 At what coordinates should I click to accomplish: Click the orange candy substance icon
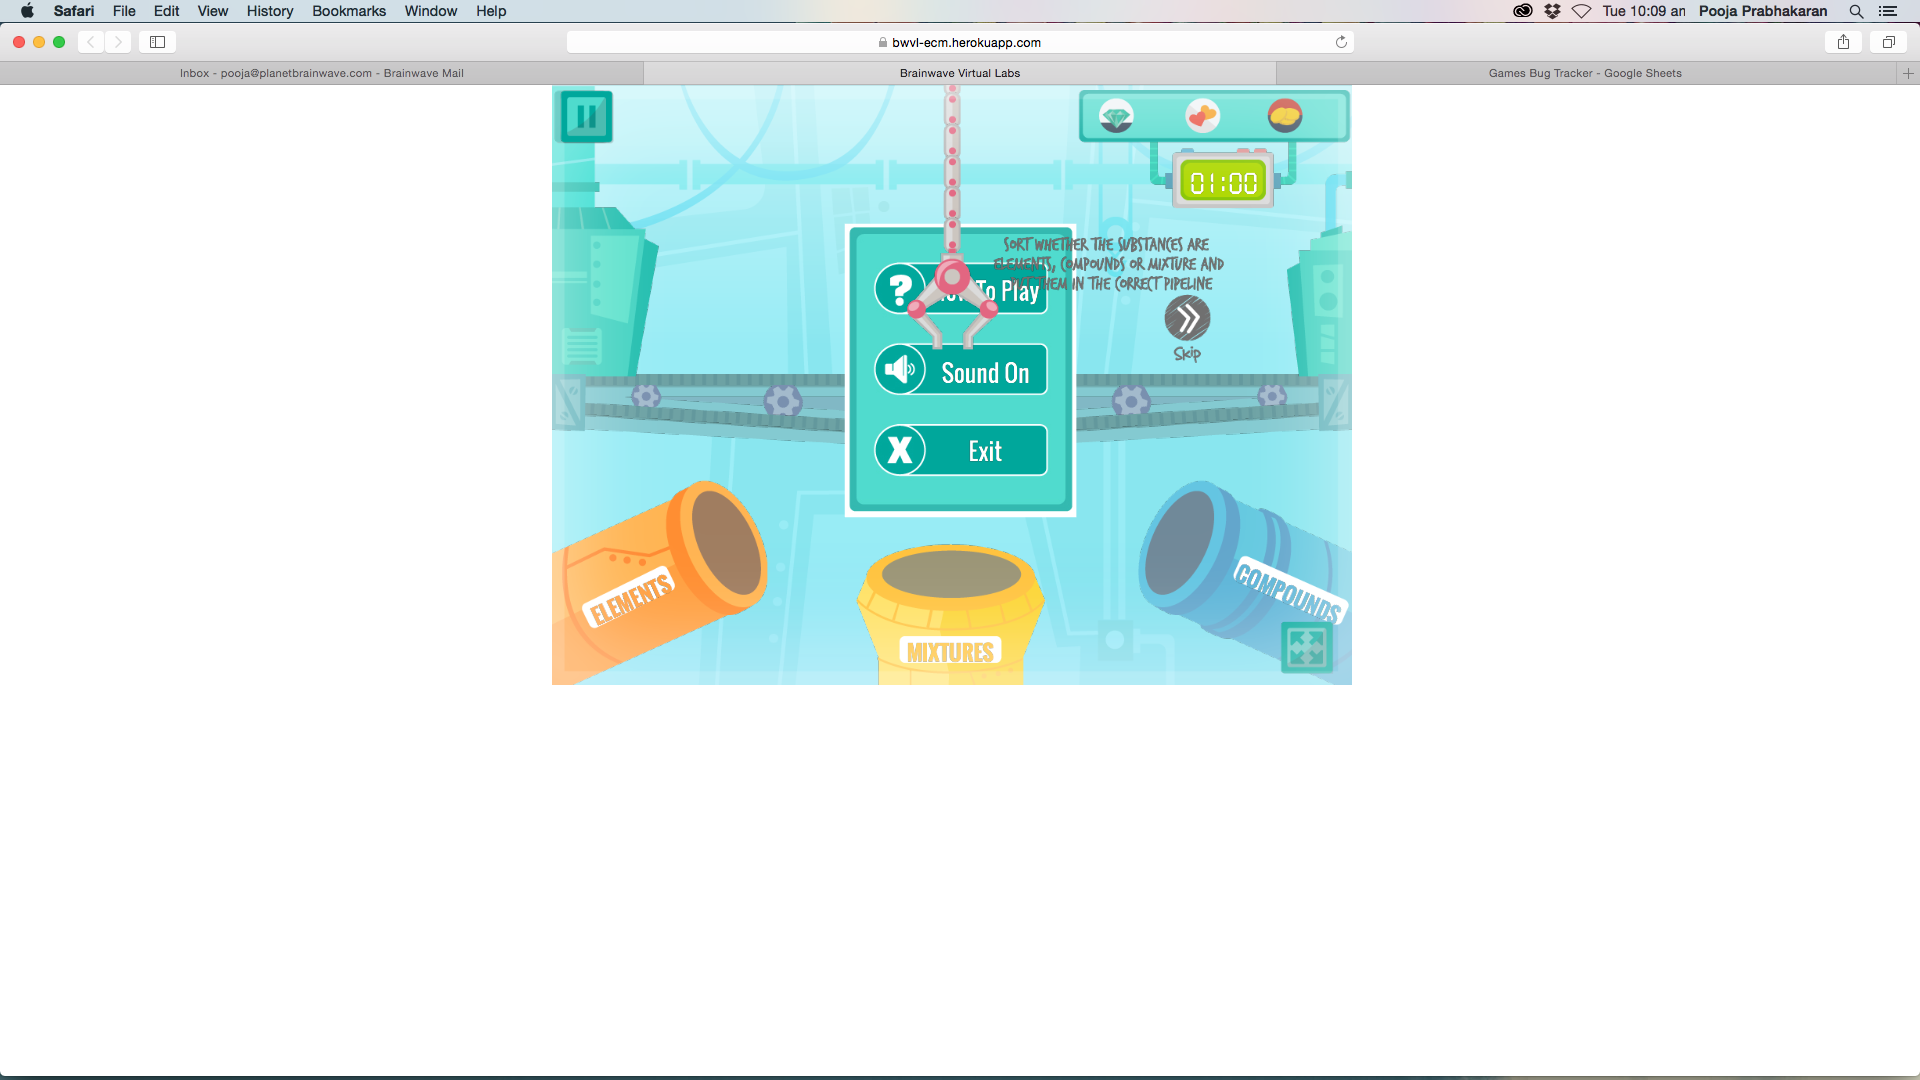(x=1202, y=116)
